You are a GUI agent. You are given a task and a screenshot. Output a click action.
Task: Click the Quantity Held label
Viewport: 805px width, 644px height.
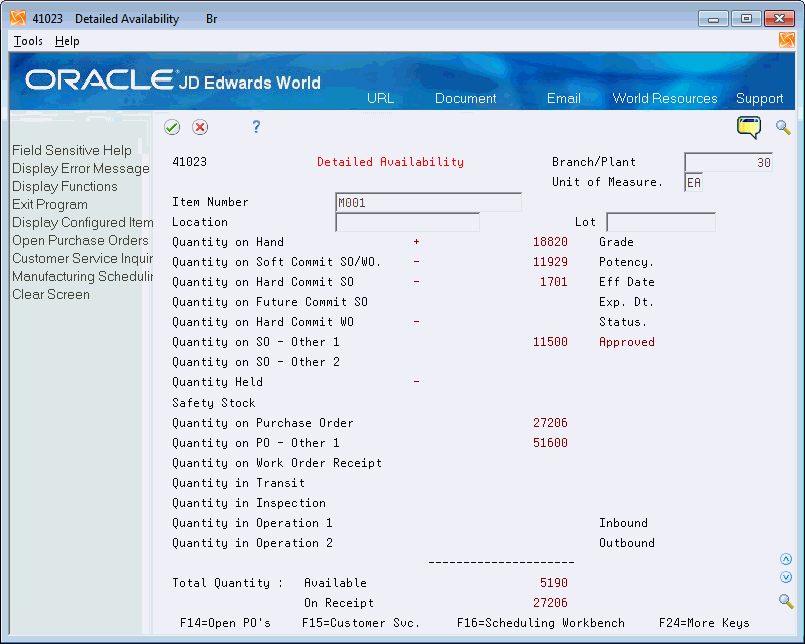click(x=218, y=382)
